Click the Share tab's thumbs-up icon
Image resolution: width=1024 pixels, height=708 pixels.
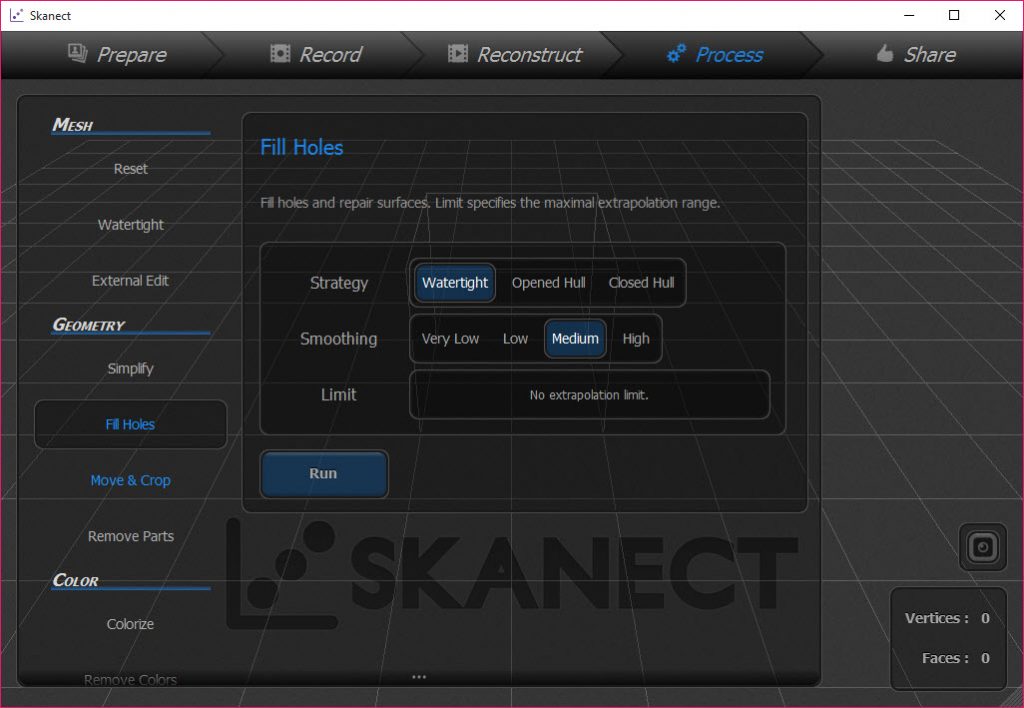tap(884, 53)
